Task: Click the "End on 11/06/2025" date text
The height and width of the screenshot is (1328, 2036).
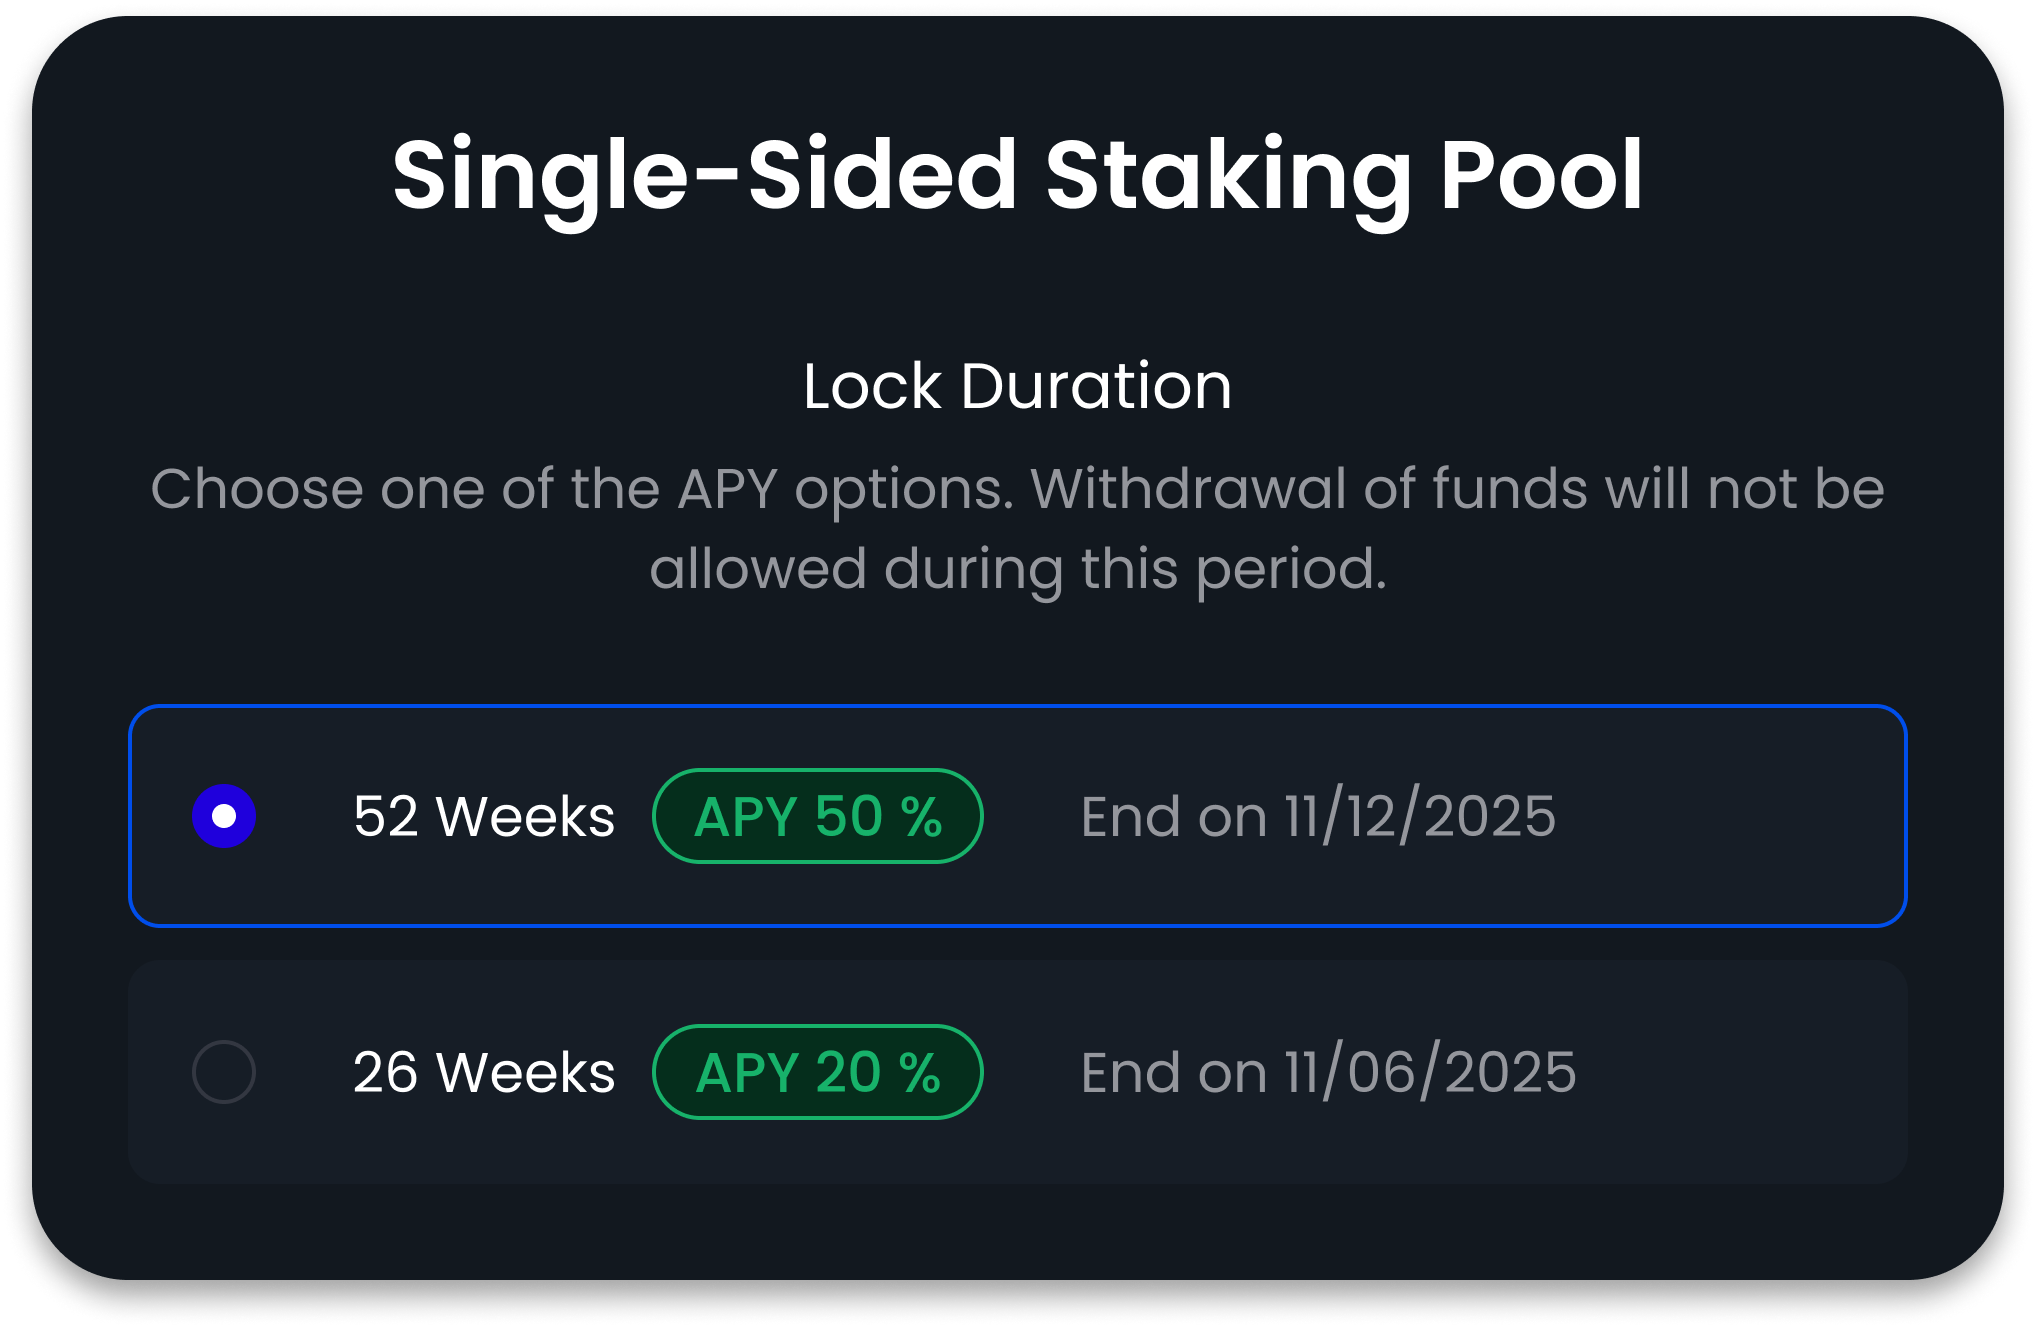Action: [1328, 1072]
